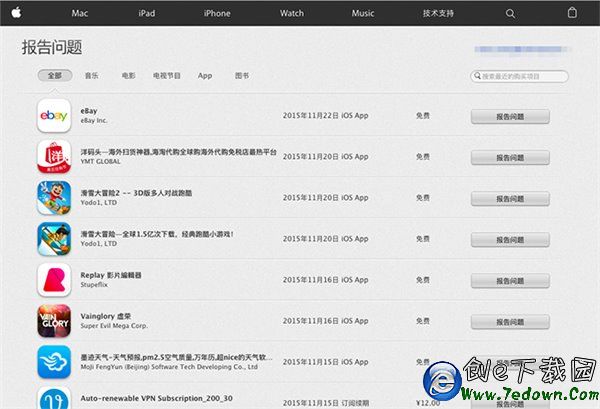
Task: Report a problem for Replay
Action: coord(510,280)
